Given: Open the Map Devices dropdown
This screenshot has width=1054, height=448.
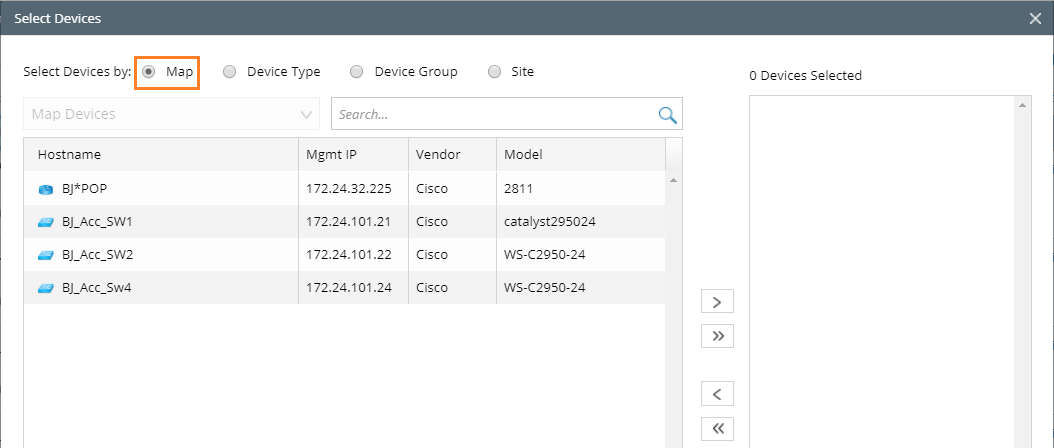Looking at the screenshot, I should point(171,114).
